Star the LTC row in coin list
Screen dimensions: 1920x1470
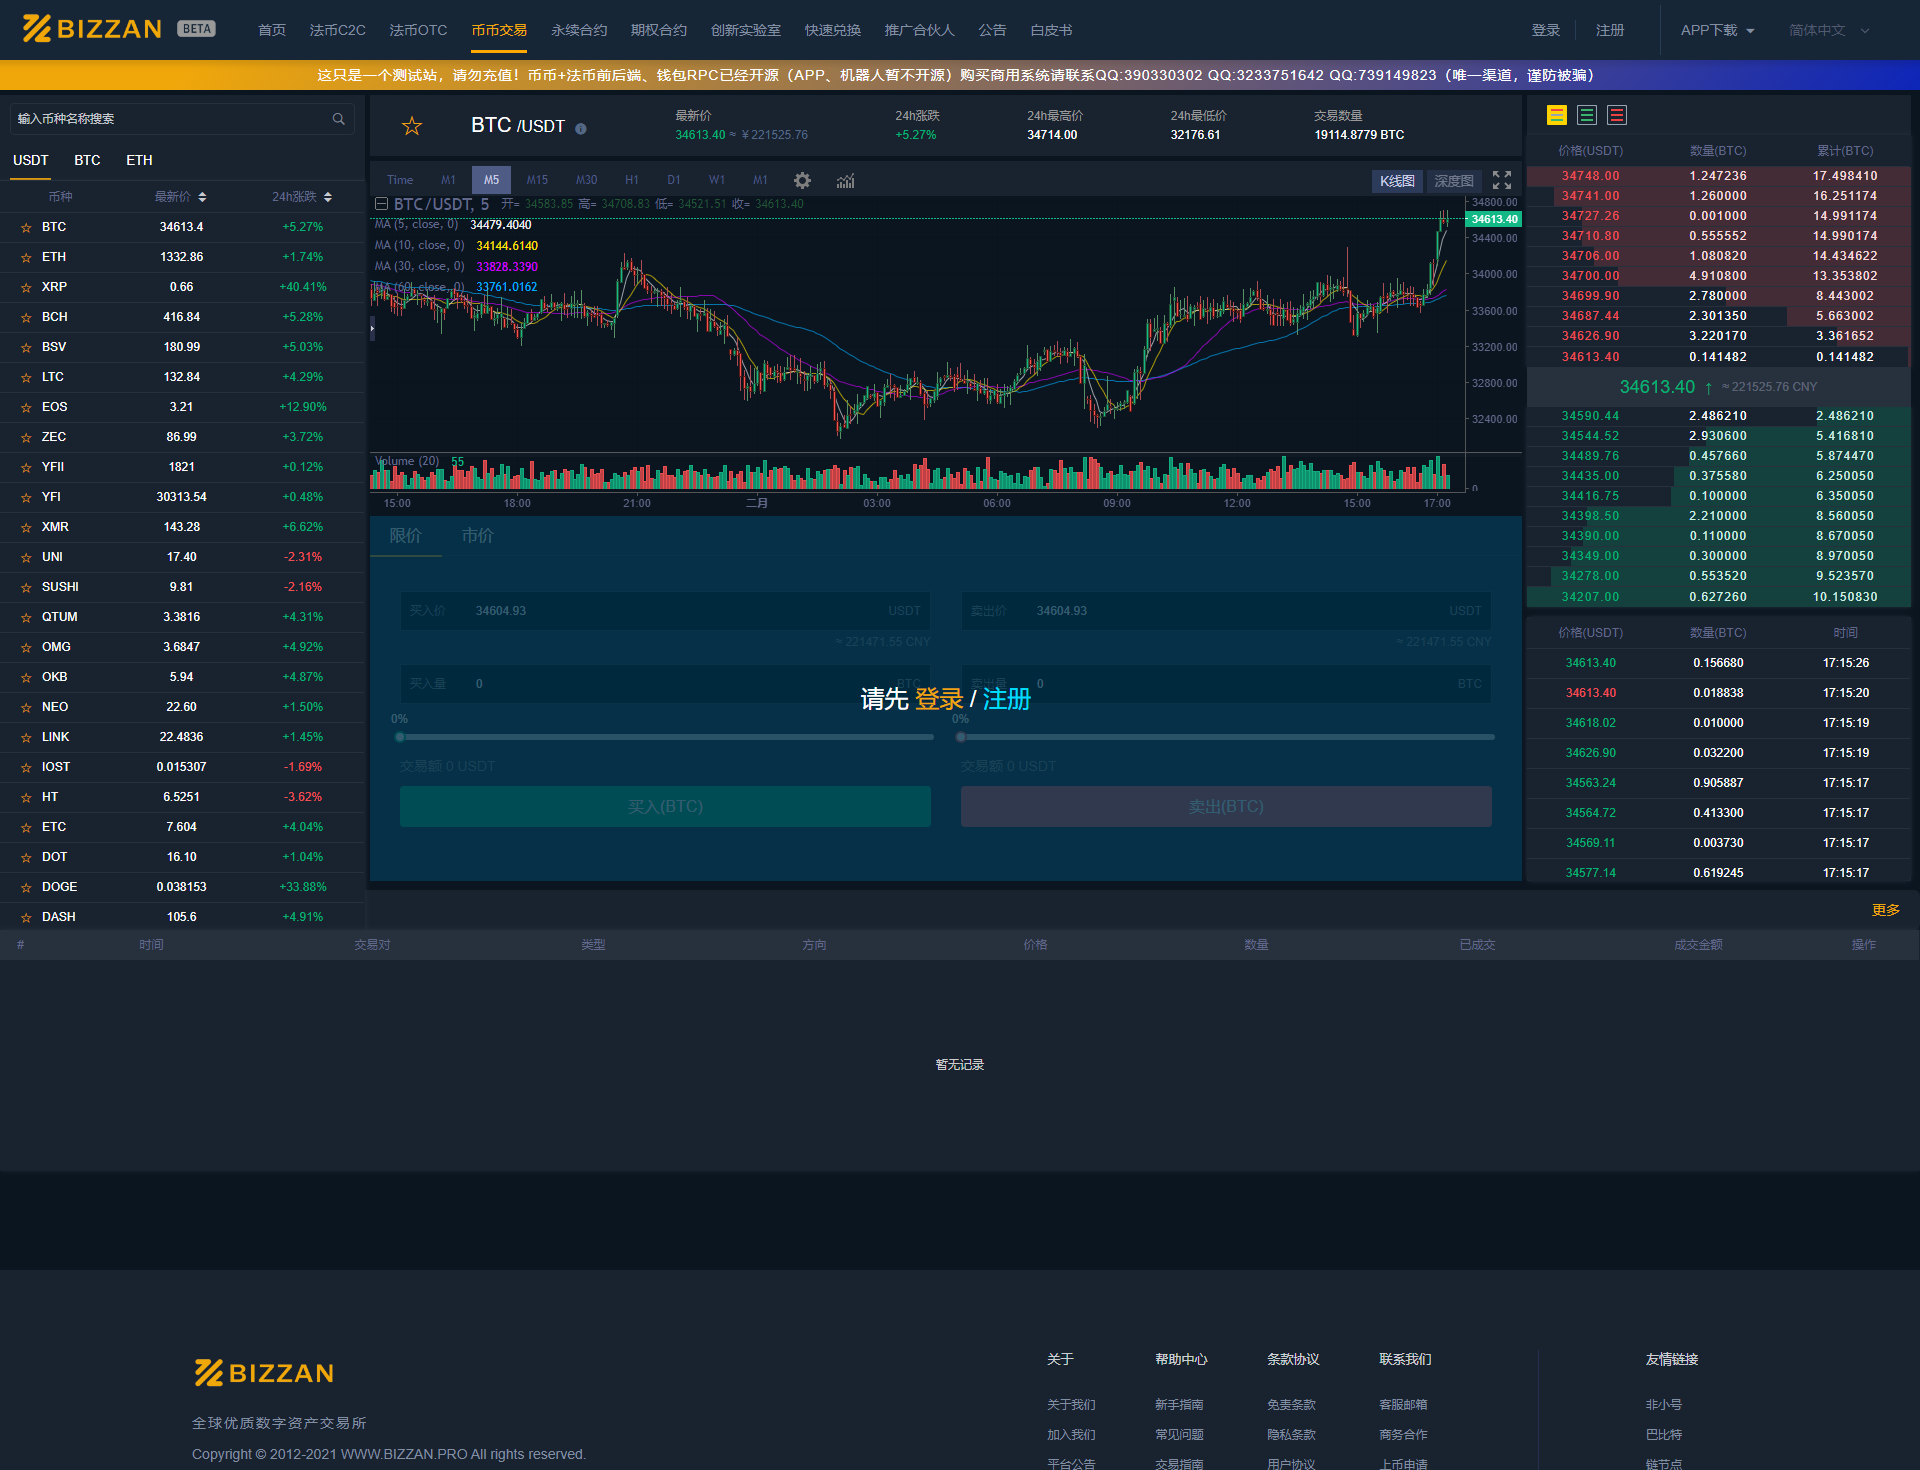click(26, 378)
